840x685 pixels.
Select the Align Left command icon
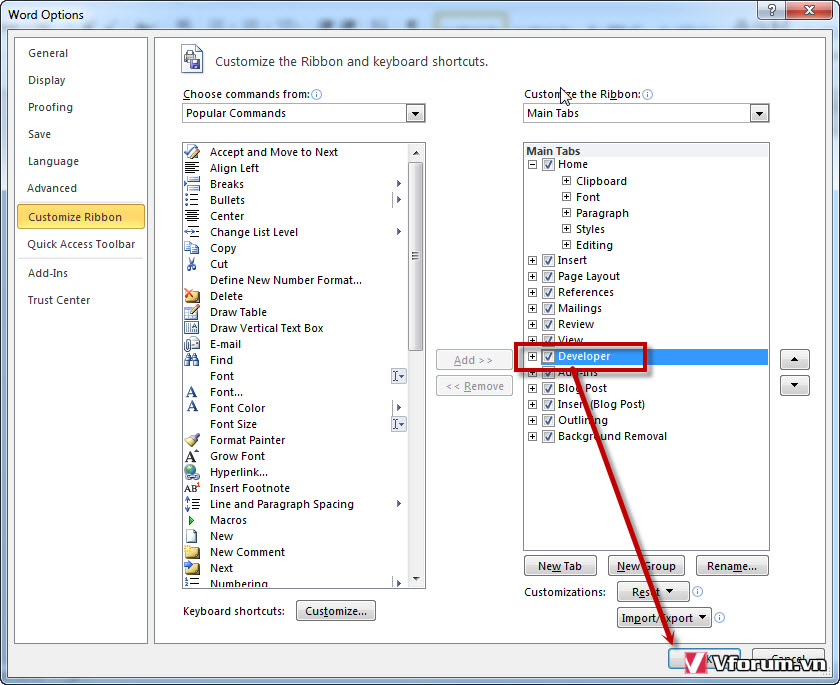tap(192, 168)
